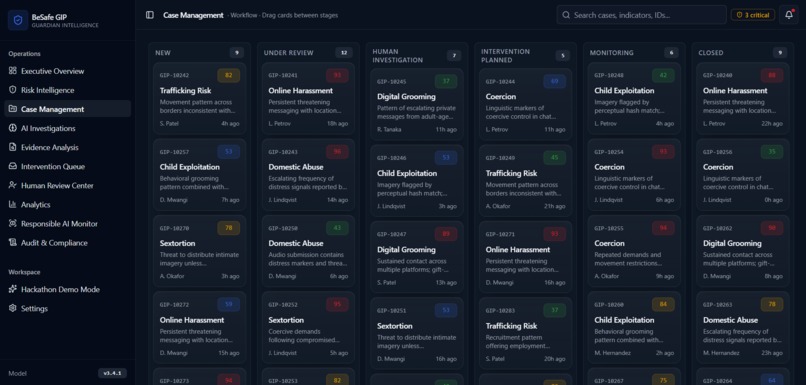This screenshot has width=806, height=385.
Task: Open case GIP-10257 Child Exploitation
Action: [199, 175]
